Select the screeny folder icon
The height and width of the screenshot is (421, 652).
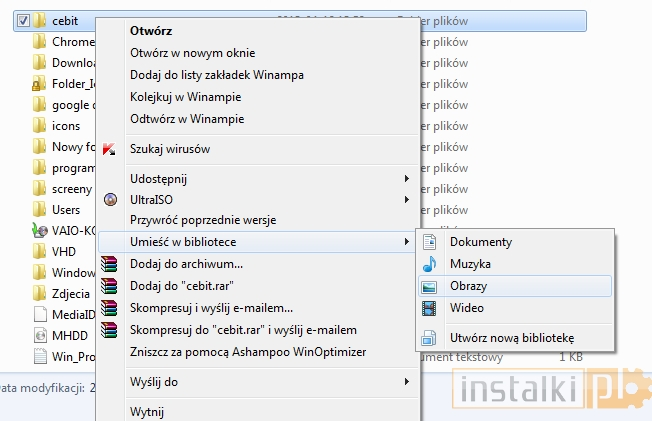(39, 189)
